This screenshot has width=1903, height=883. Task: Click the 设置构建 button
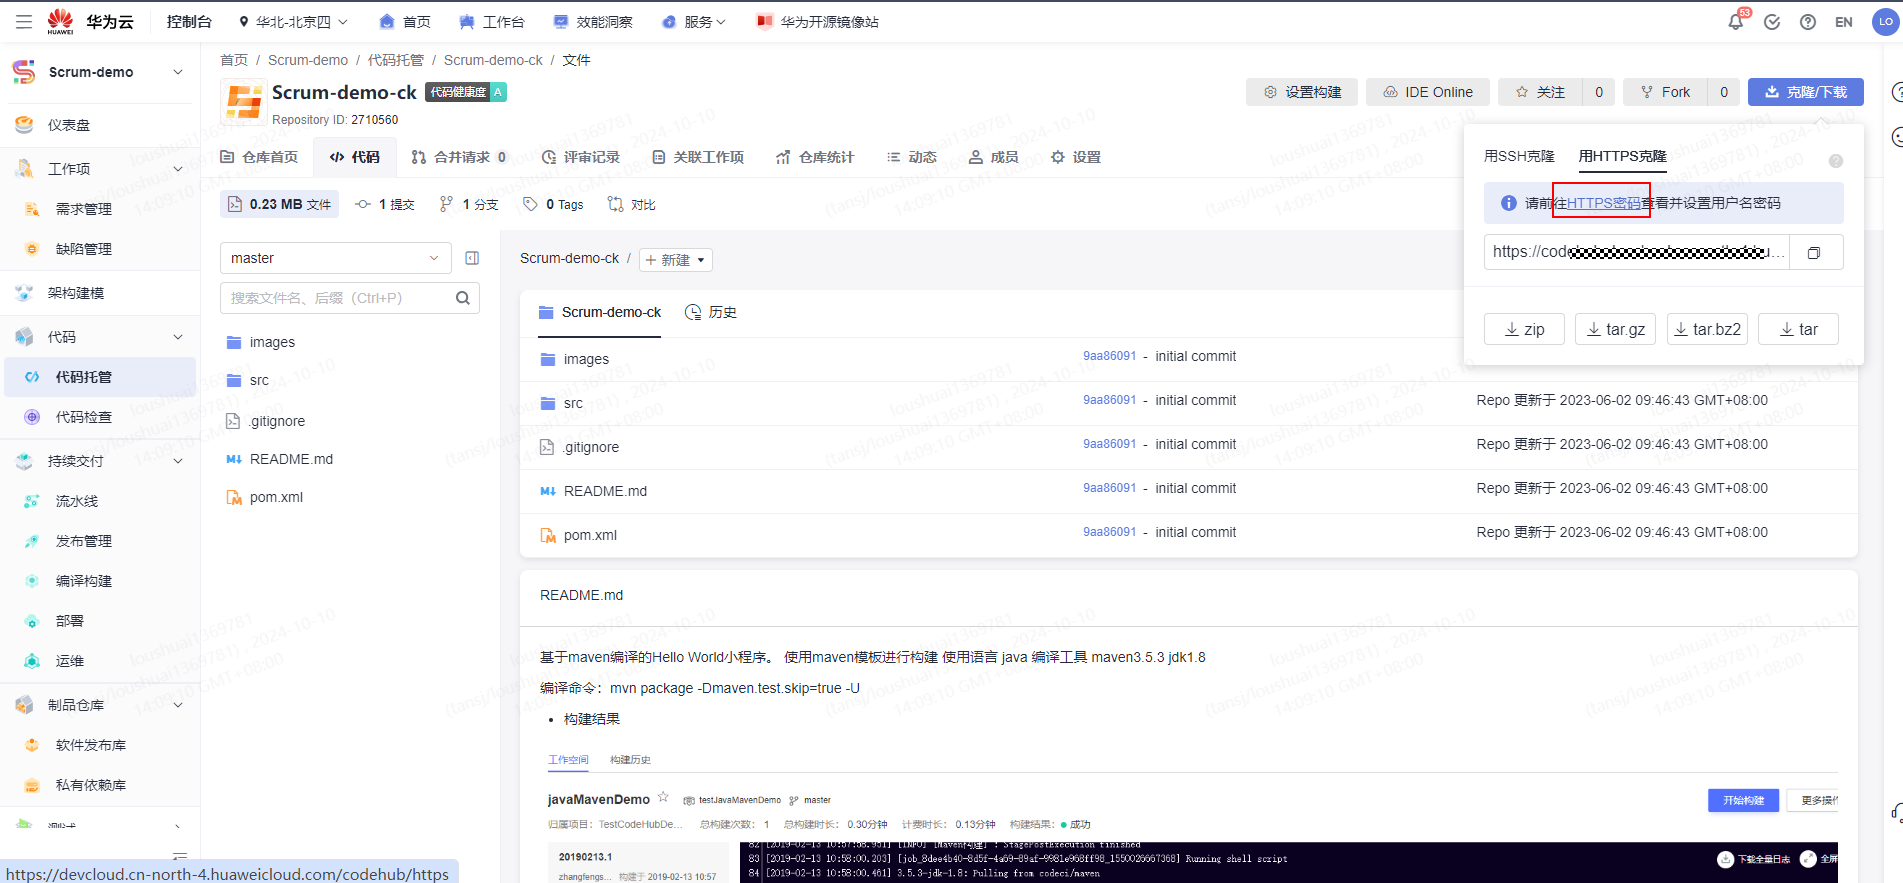(x=1302, y=92)
